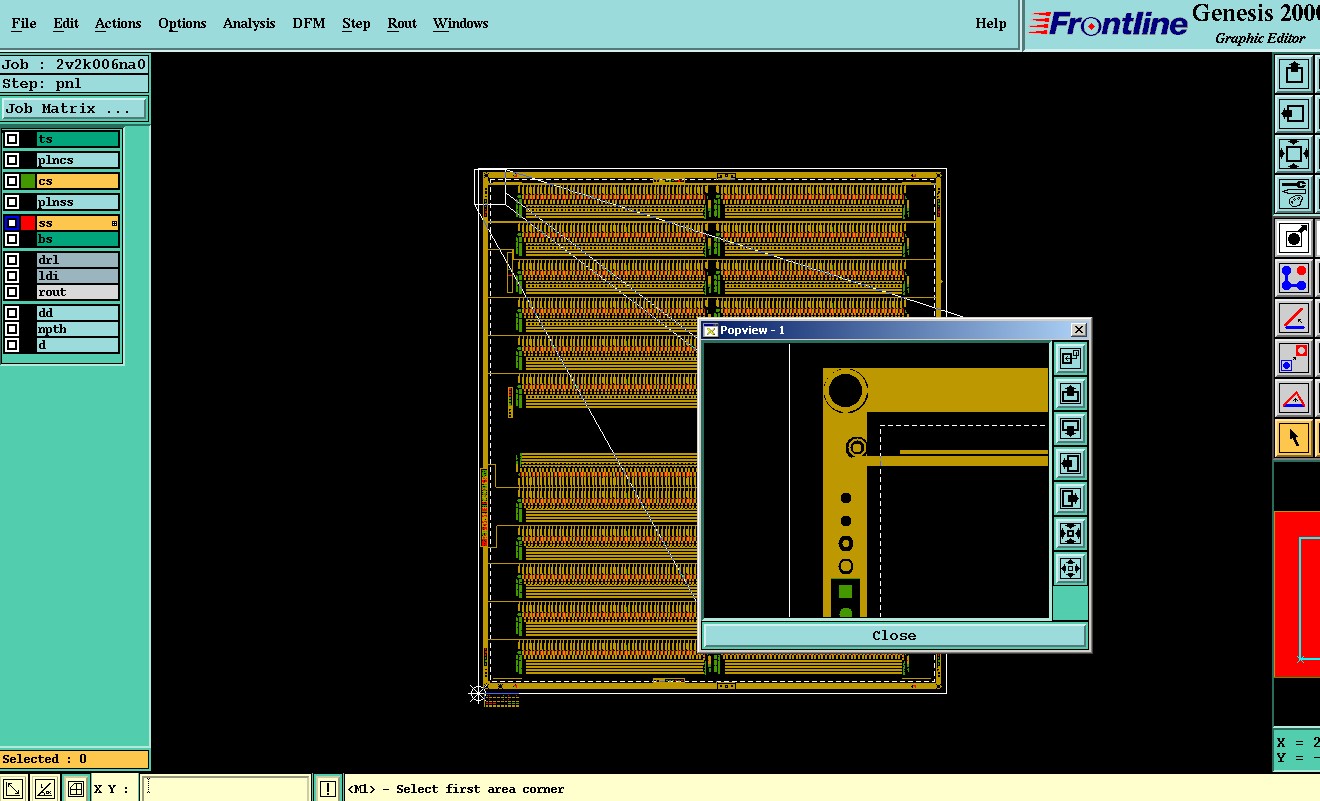The height and width of the screenshot is (801, 1320).
Task: Open the Analysis menu
Action: click(x=249, y=23)
